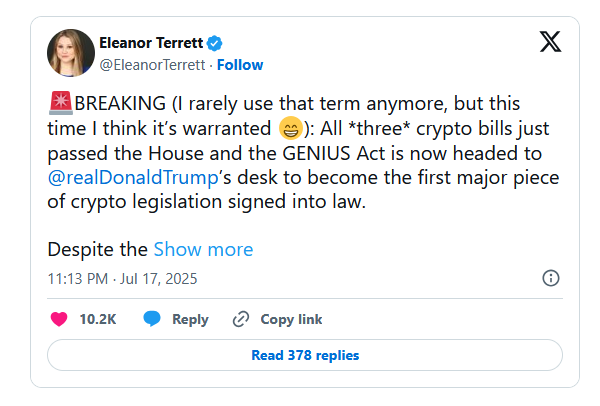Click the chain link icon

point(241,319)
